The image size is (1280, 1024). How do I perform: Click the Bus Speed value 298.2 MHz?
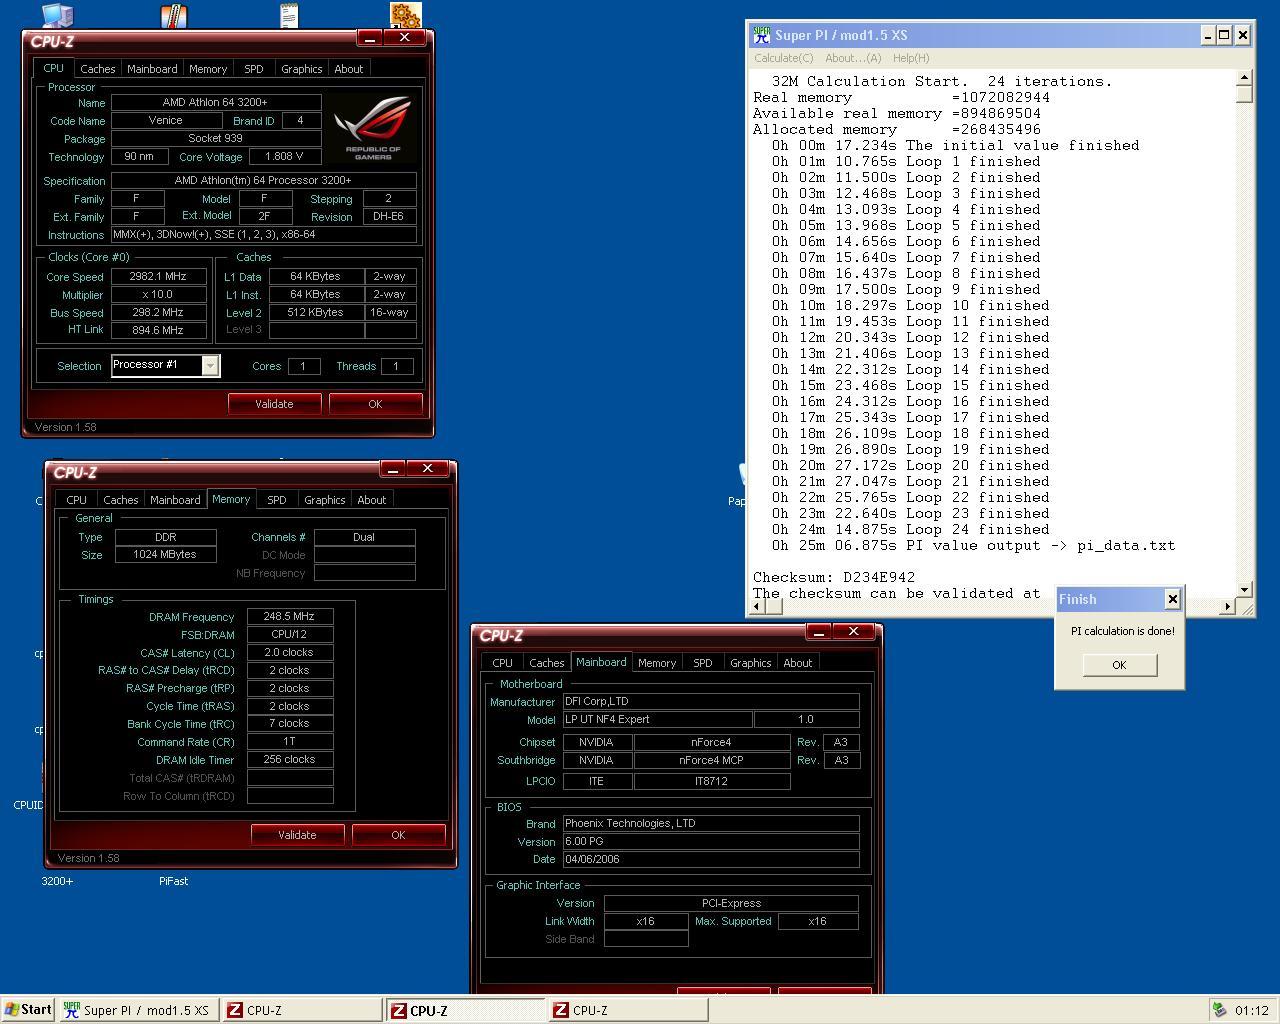158,312
